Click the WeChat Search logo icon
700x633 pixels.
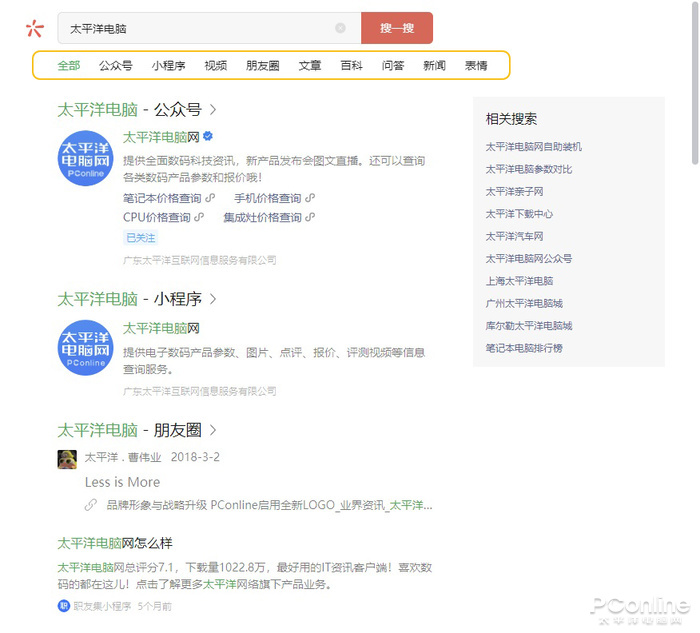point(35,28)
